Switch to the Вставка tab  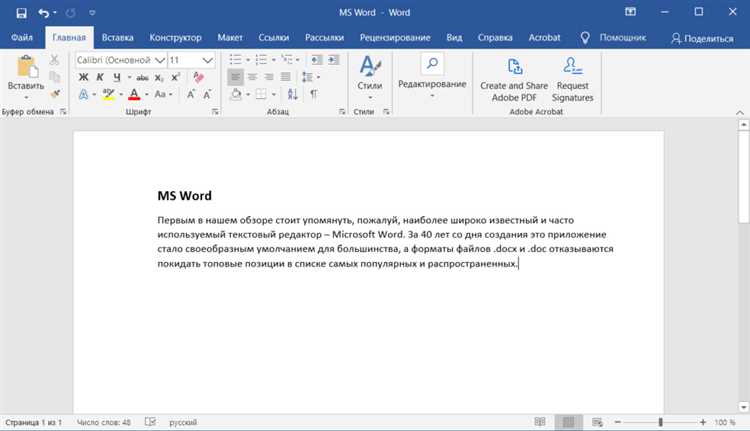click(118, 37)
